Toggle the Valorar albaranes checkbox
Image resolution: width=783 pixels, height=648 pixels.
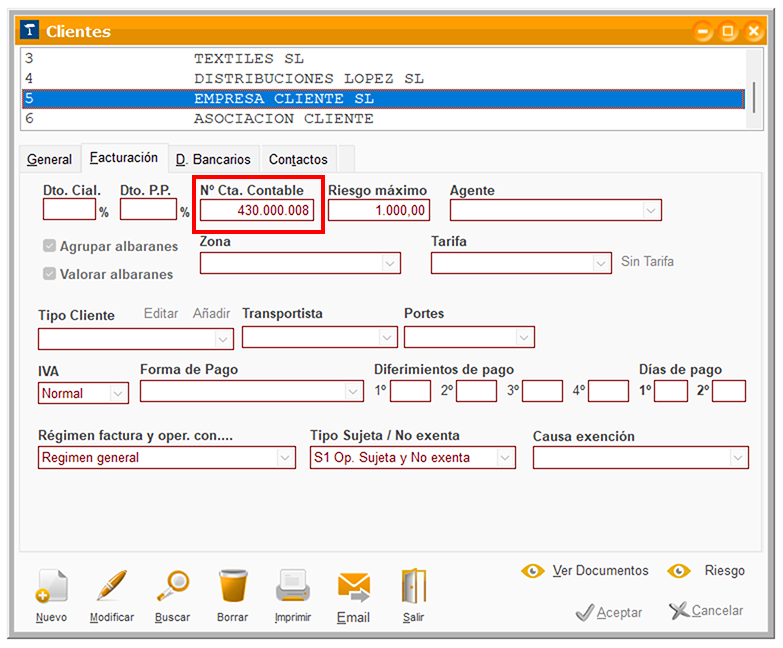click(x=49, y=274)
